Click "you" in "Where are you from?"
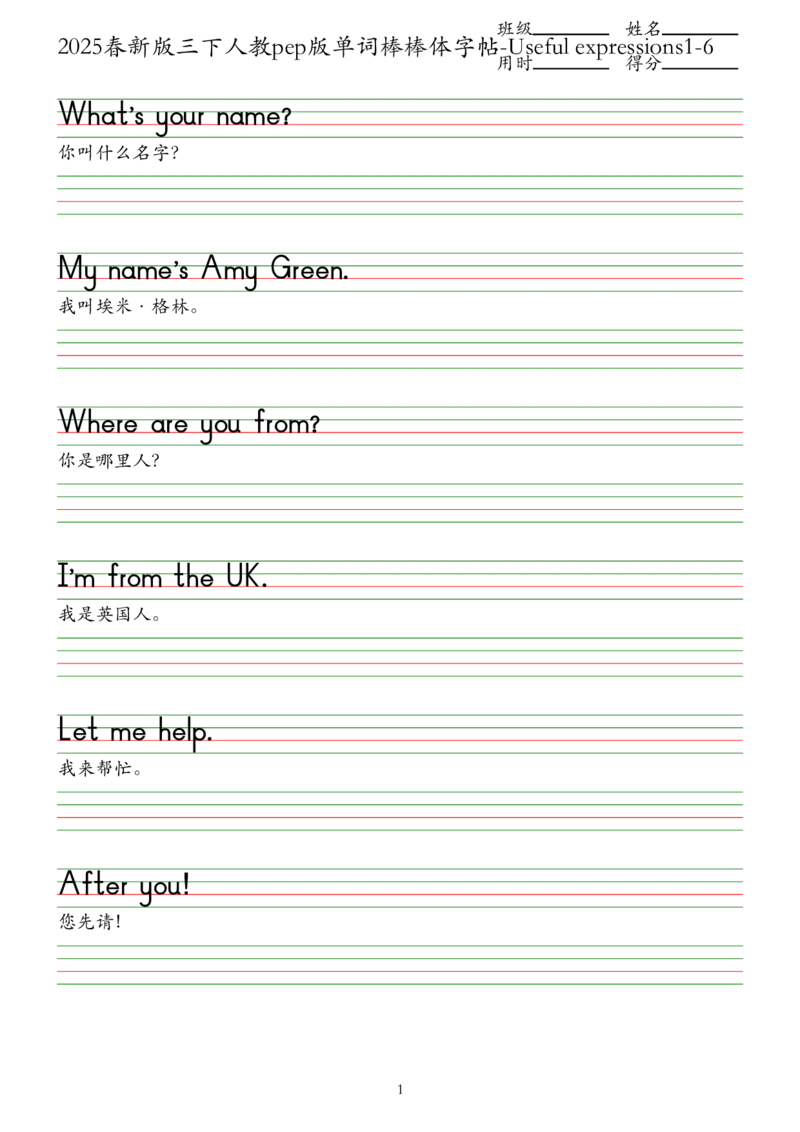 coord(220,427)
